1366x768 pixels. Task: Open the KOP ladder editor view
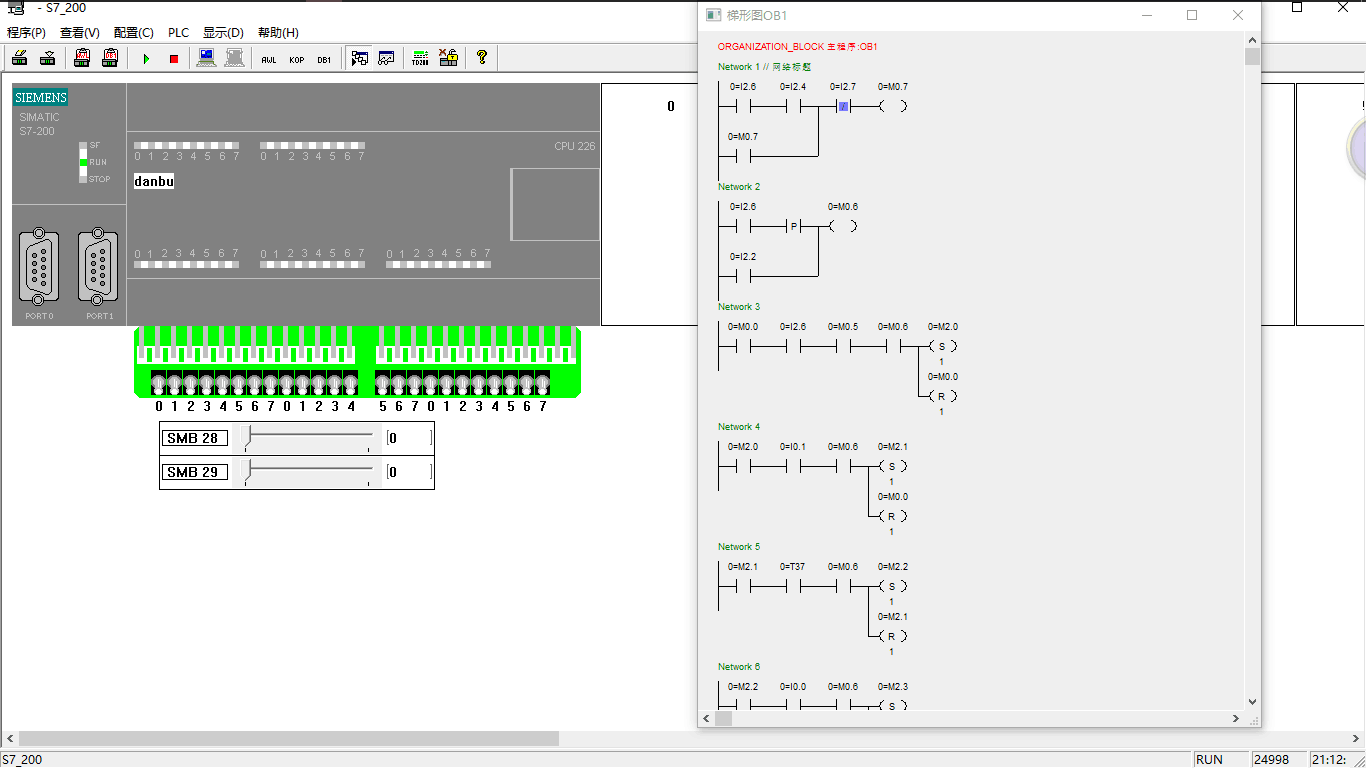[296, 58]
